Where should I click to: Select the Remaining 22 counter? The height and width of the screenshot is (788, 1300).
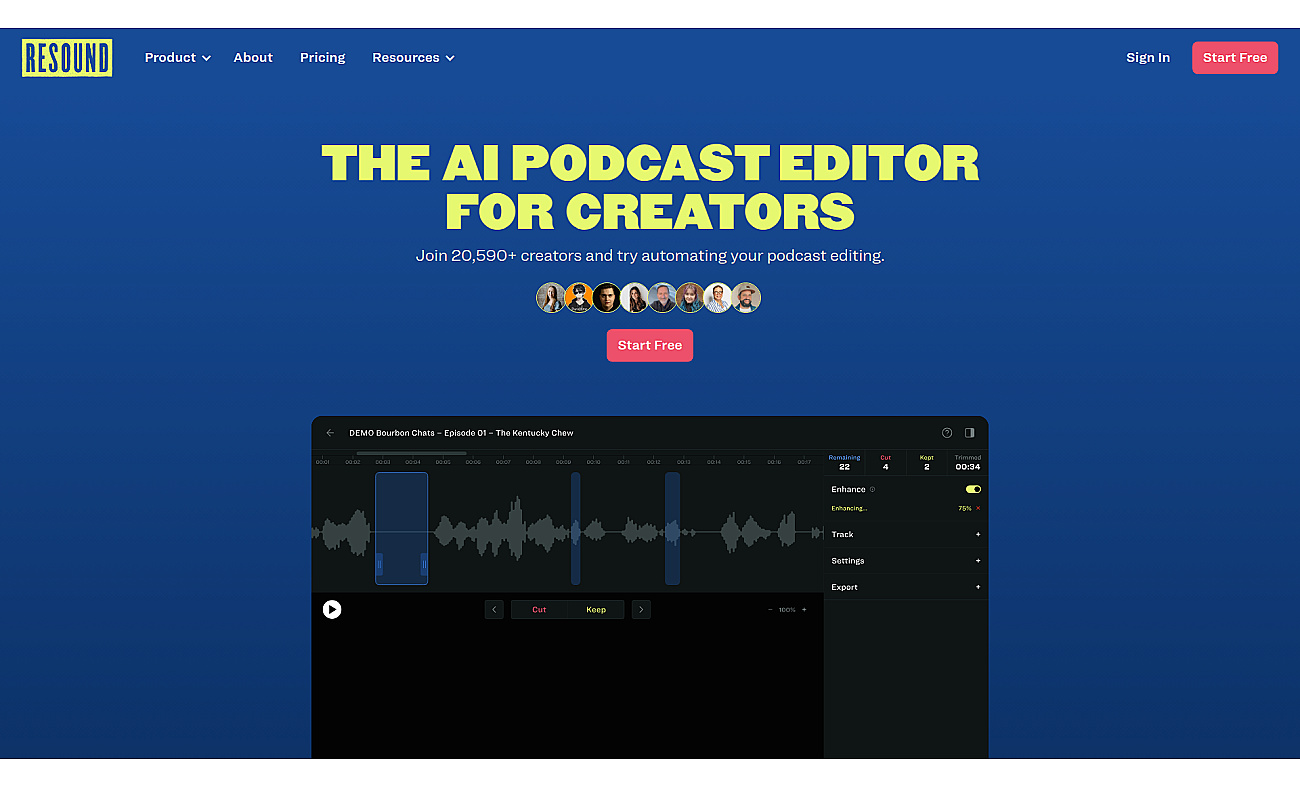click(845, 462)
